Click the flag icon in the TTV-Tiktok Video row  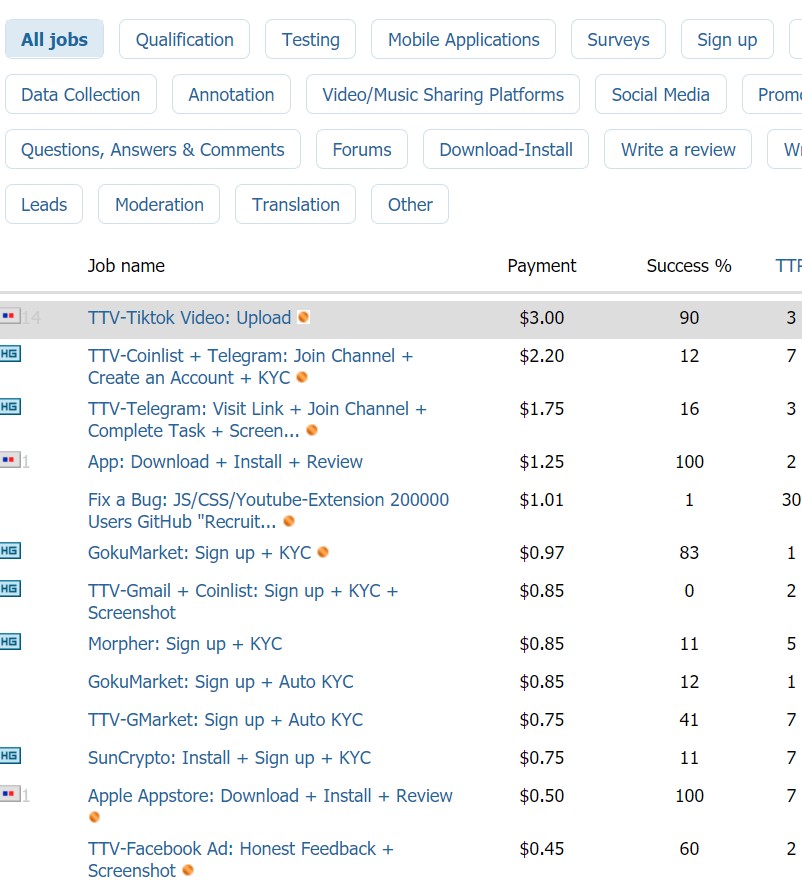pos(10,317)
